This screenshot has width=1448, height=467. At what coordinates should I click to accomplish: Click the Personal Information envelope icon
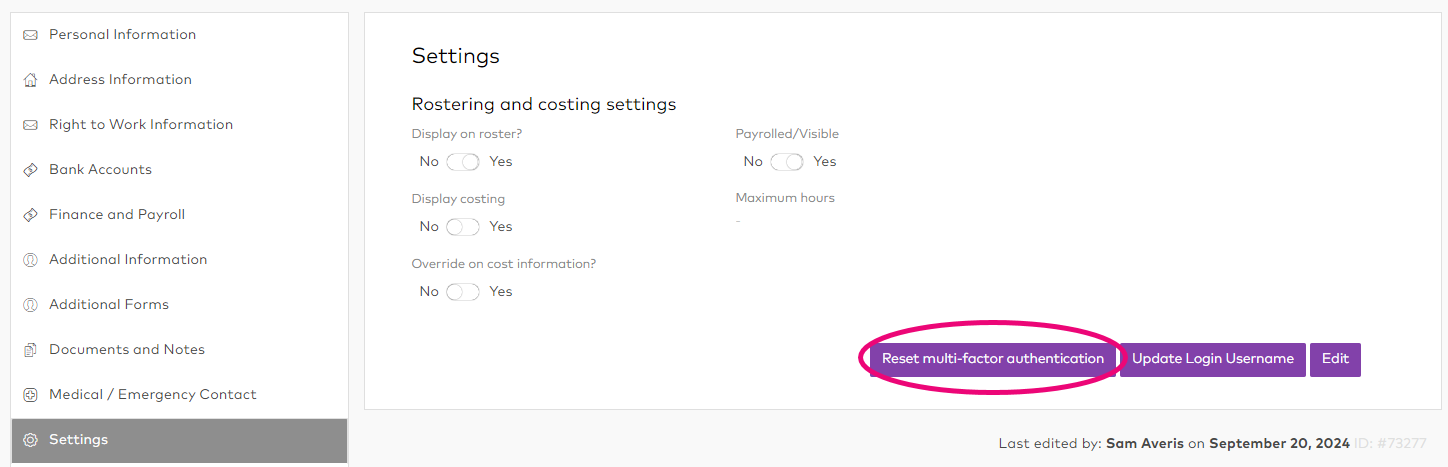(x=30, y=35)
